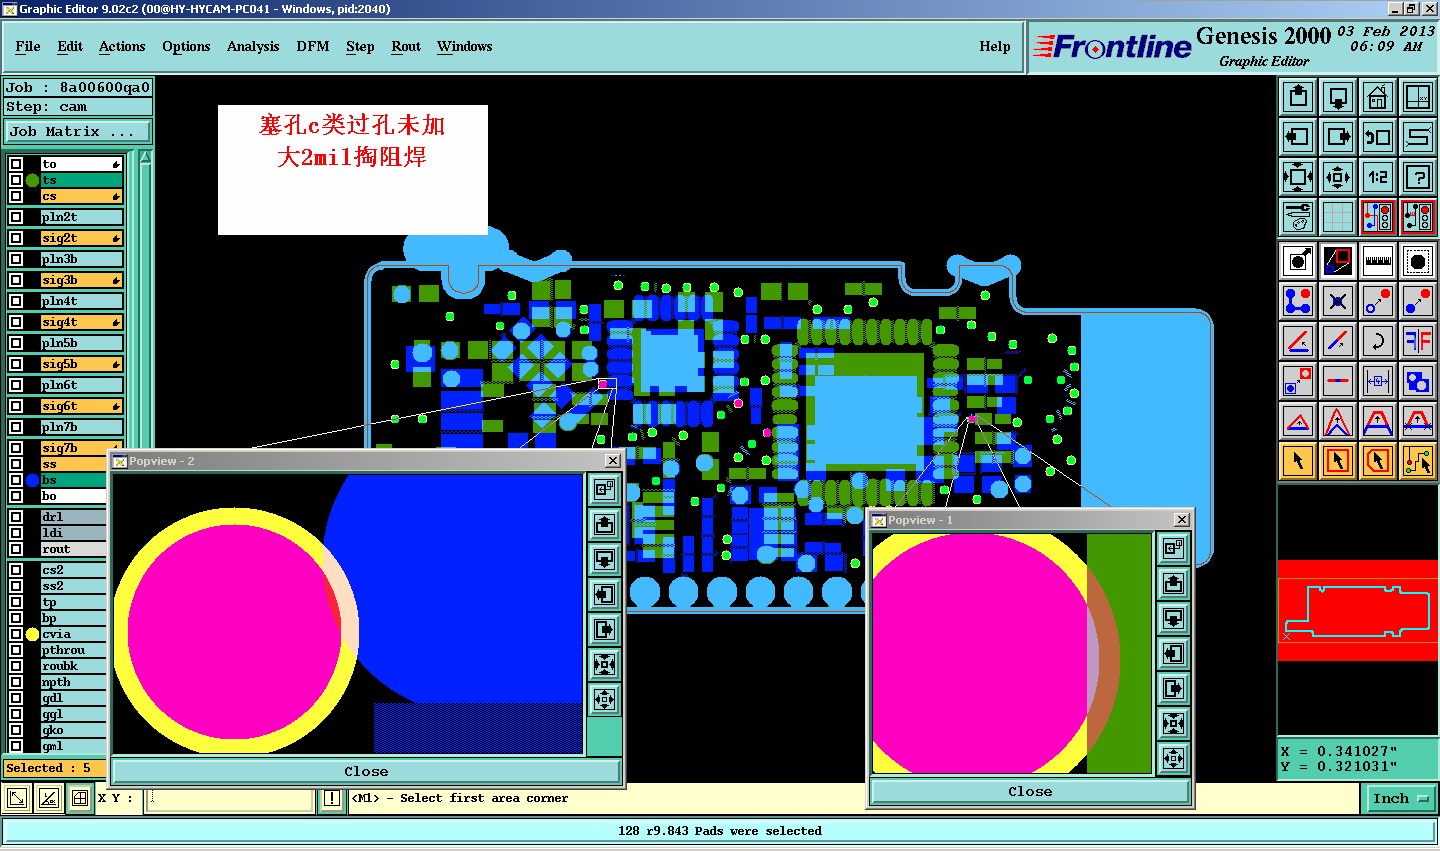This screenshot has height=851, width=1440.
Task: Click the 1:2 zoom scale icon
Action: [x=1378, y=177]
